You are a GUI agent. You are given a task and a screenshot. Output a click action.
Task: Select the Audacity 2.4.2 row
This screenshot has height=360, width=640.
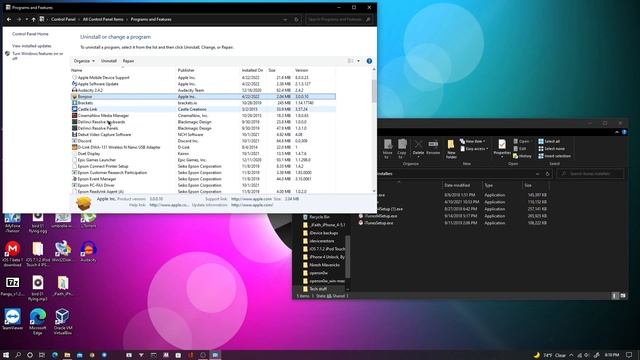click(203, 90)
